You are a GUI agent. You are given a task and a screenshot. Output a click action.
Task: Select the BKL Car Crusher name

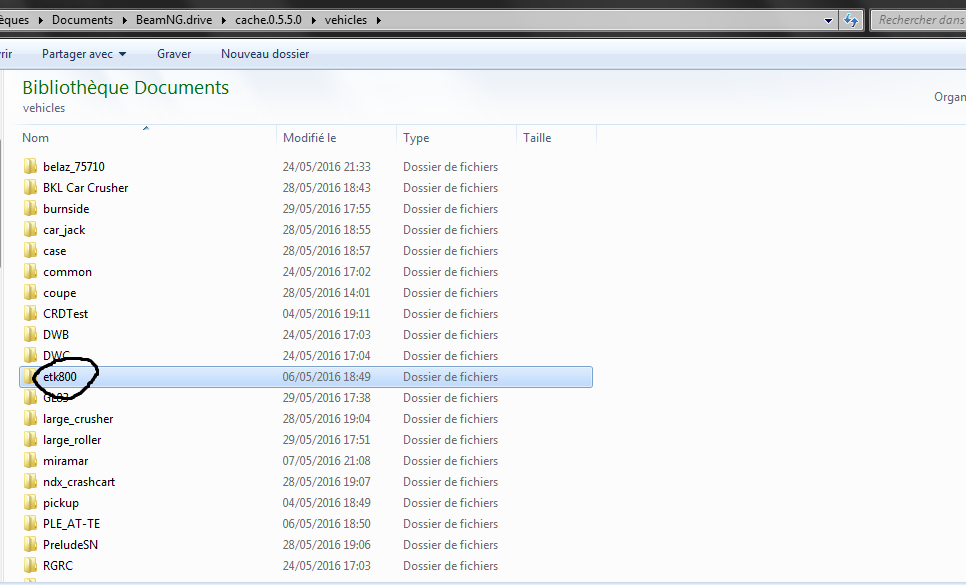click(x=86, y=188)
